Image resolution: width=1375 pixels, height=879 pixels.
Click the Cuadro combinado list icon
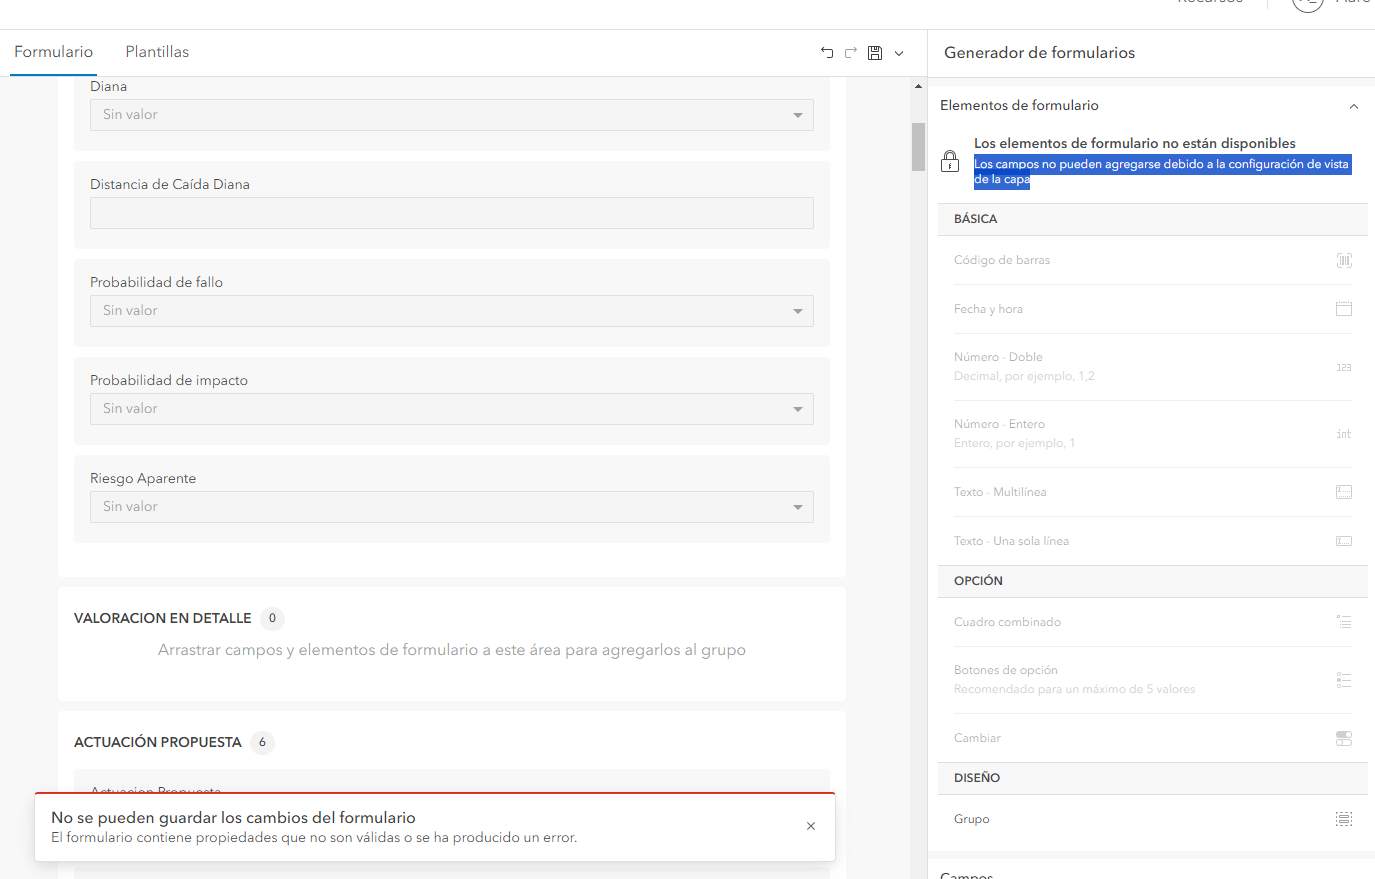[x=1344, y=622]
